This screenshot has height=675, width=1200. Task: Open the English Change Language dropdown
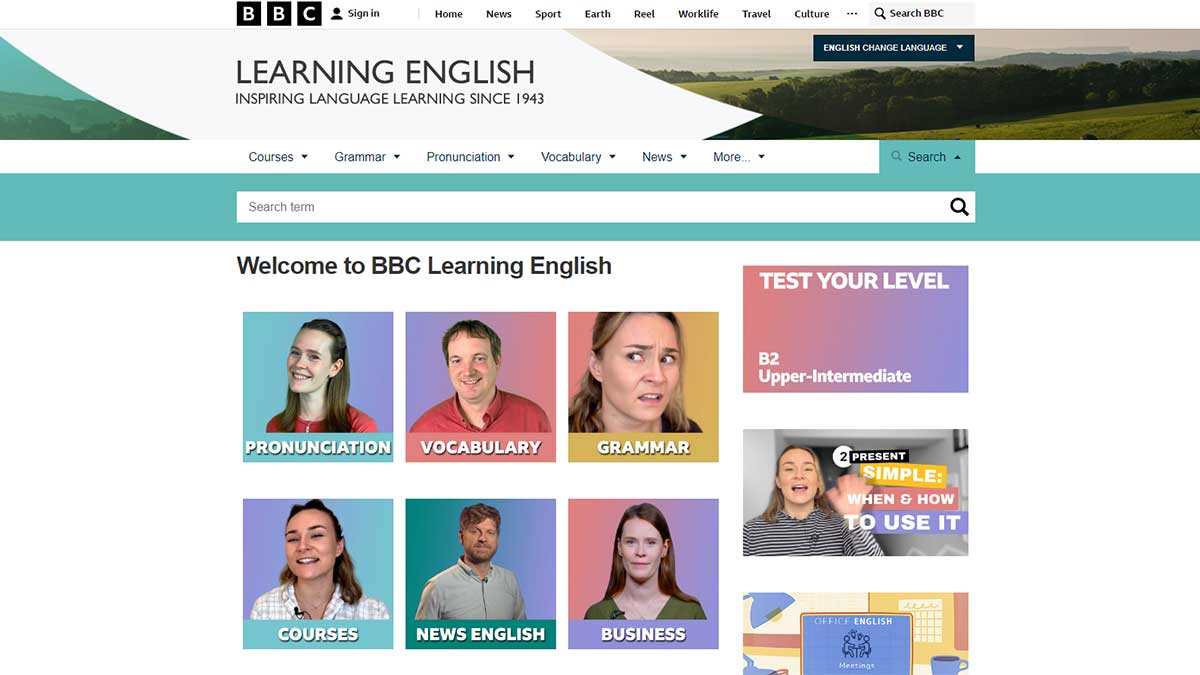click(893, 47)
